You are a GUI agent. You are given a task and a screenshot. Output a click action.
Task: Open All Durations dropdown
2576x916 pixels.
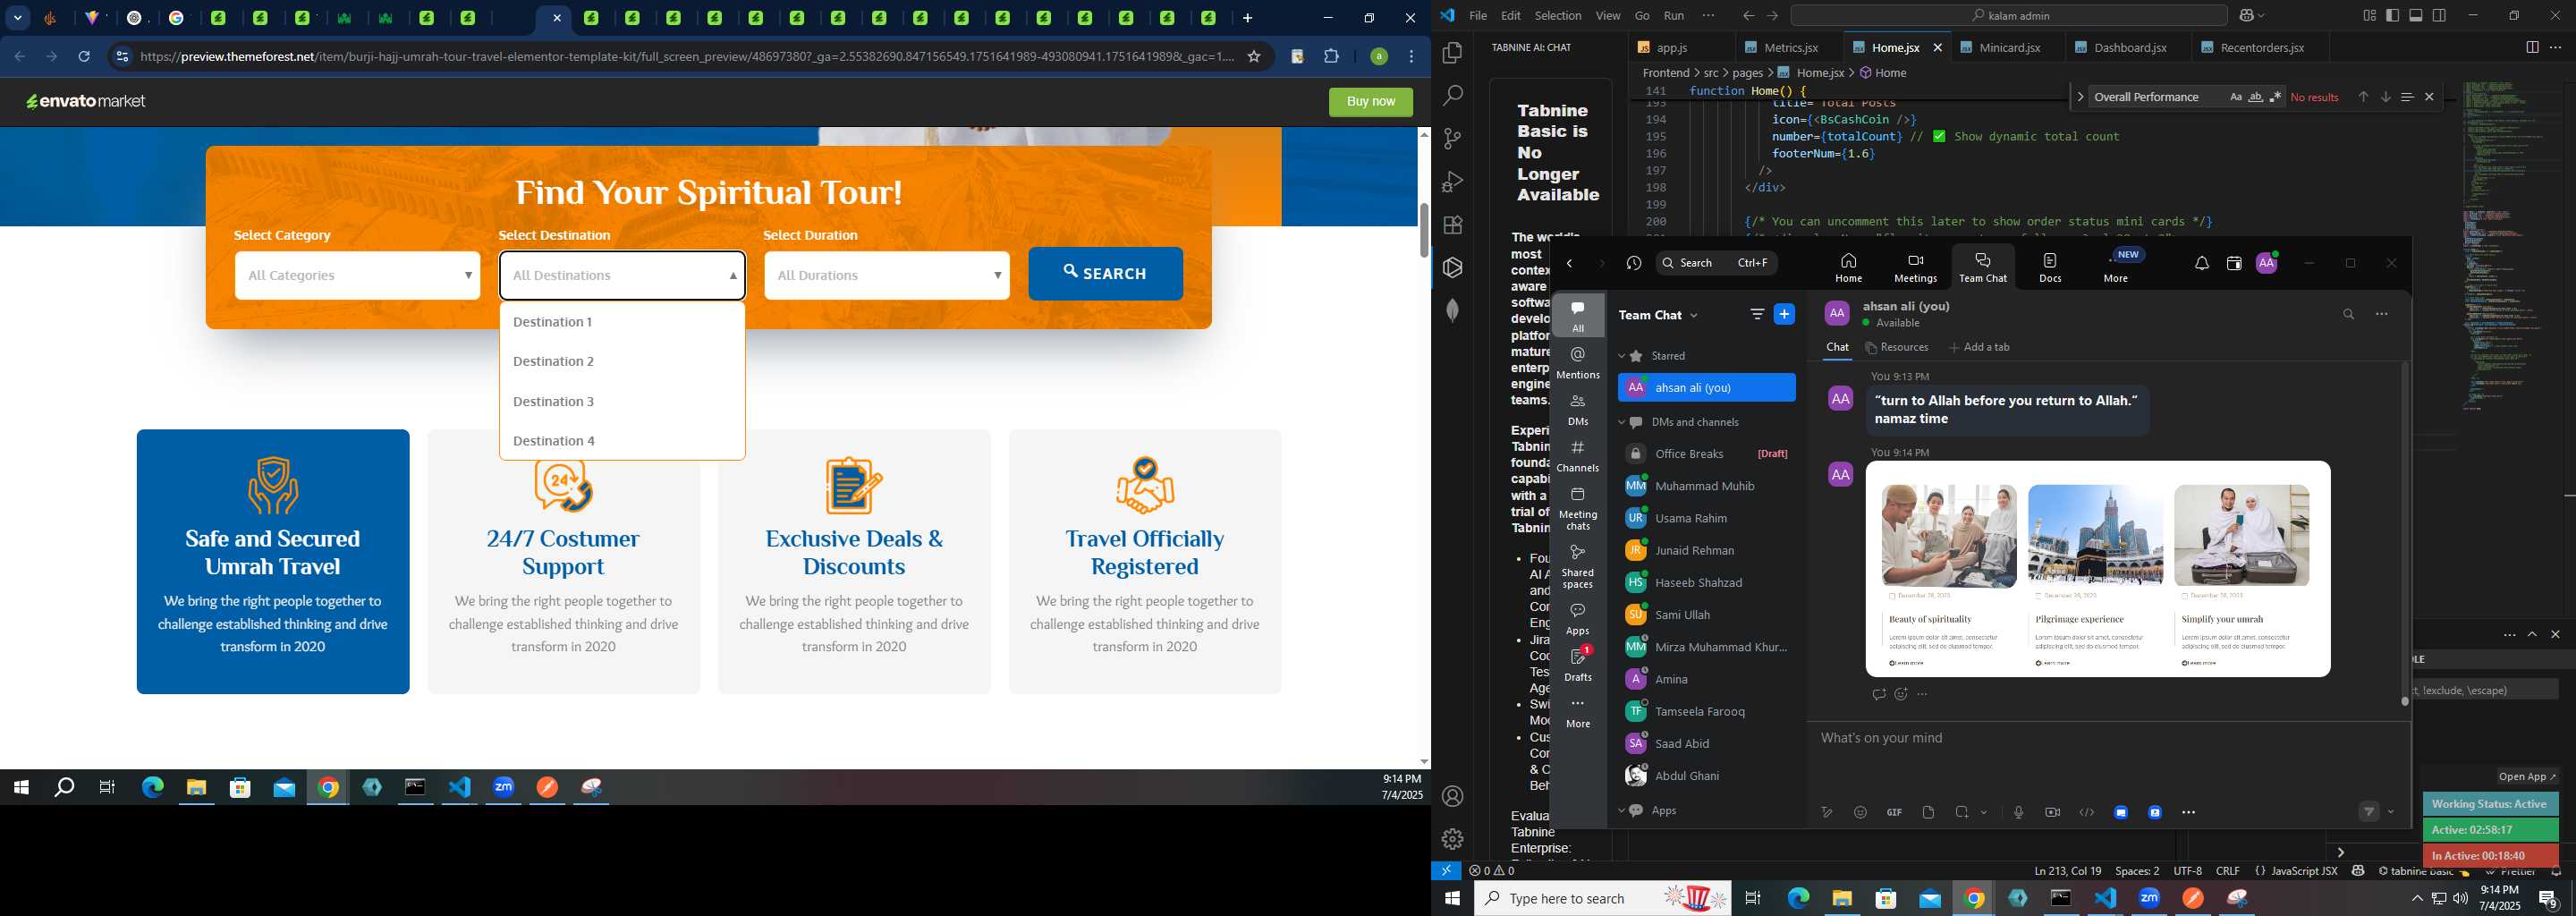886,275
